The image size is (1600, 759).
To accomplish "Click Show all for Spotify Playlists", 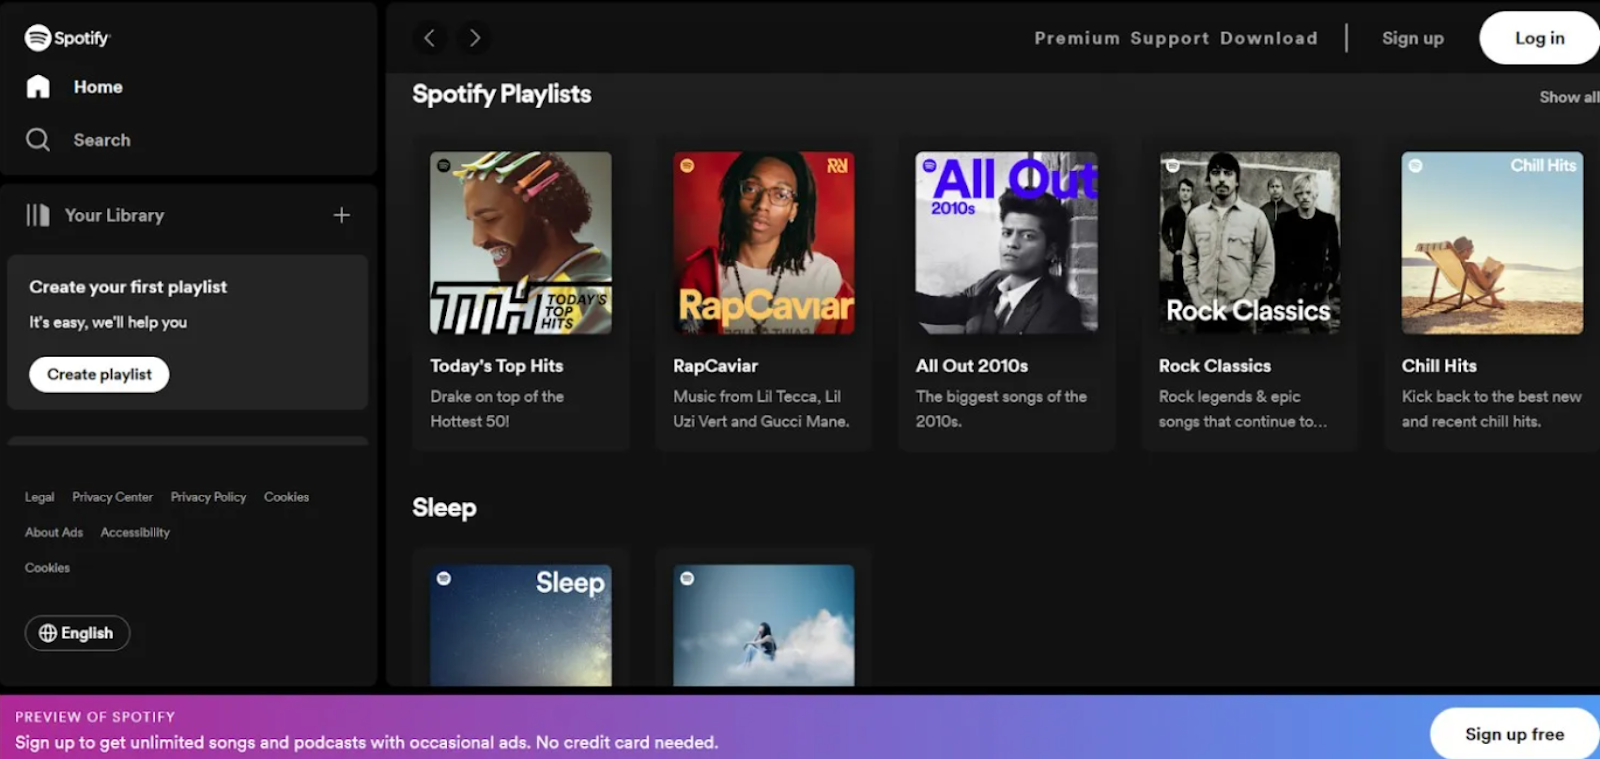I will tap(1569, 97).
